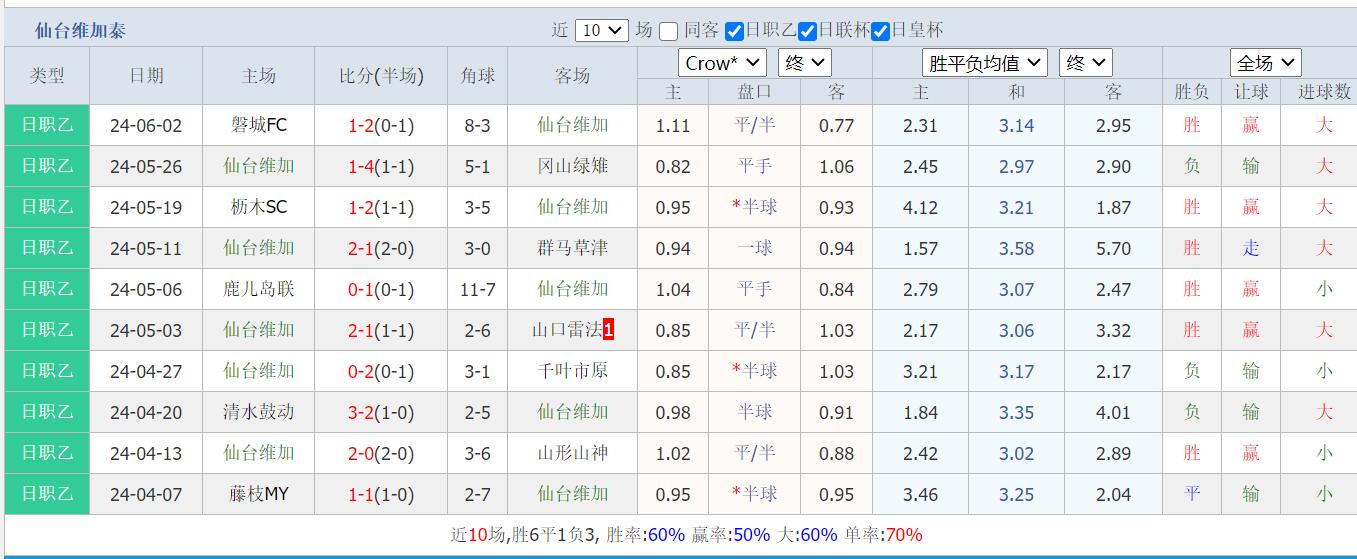Open the recent matches count dropdown showing 10
The image size is (1357, 559).
[x=601, y=31]
